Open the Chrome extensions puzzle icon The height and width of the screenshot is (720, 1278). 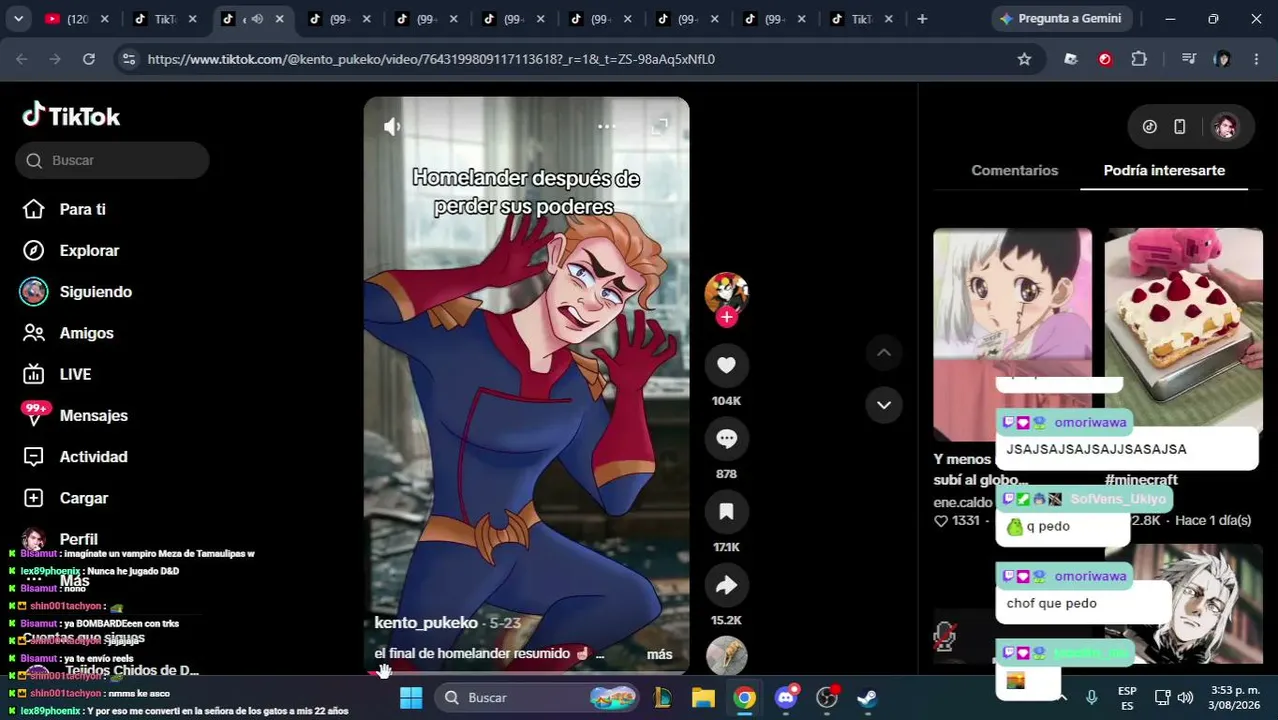click(x=1139, y=59)
